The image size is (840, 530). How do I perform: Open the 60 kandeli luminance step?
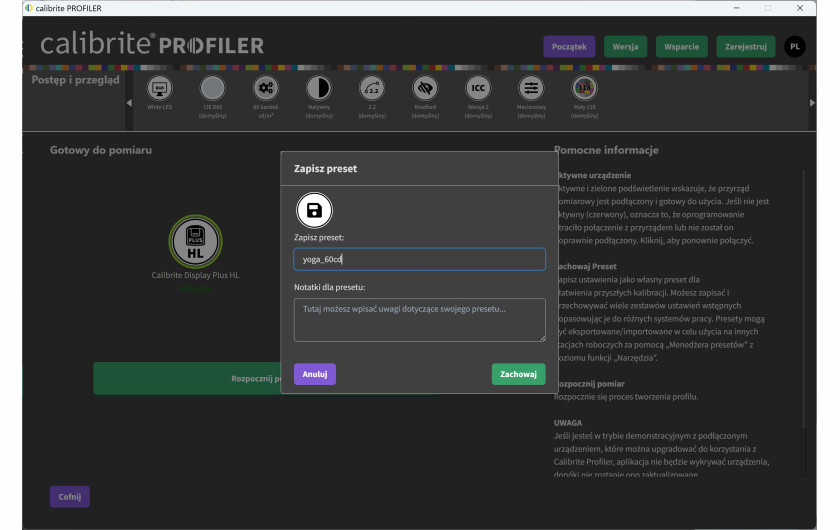pyautogui.click(x=266, y=88)
